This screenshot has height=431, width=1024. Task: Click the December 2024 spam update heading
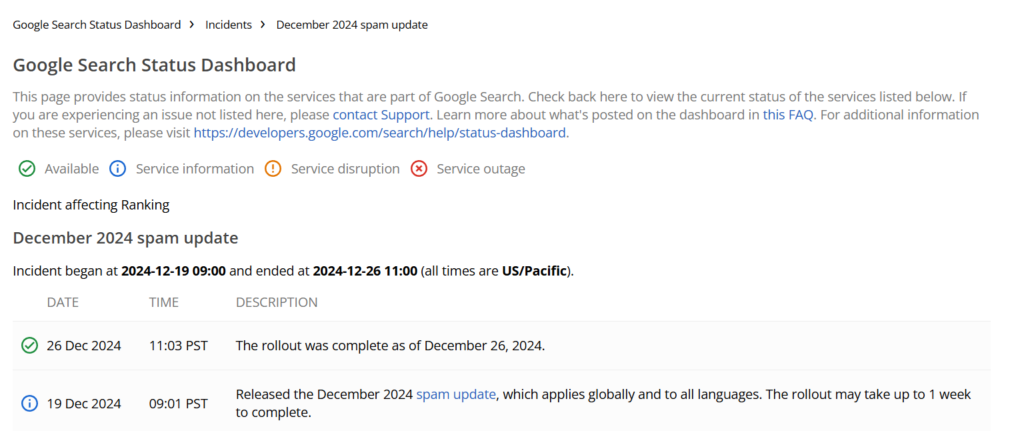125,238
